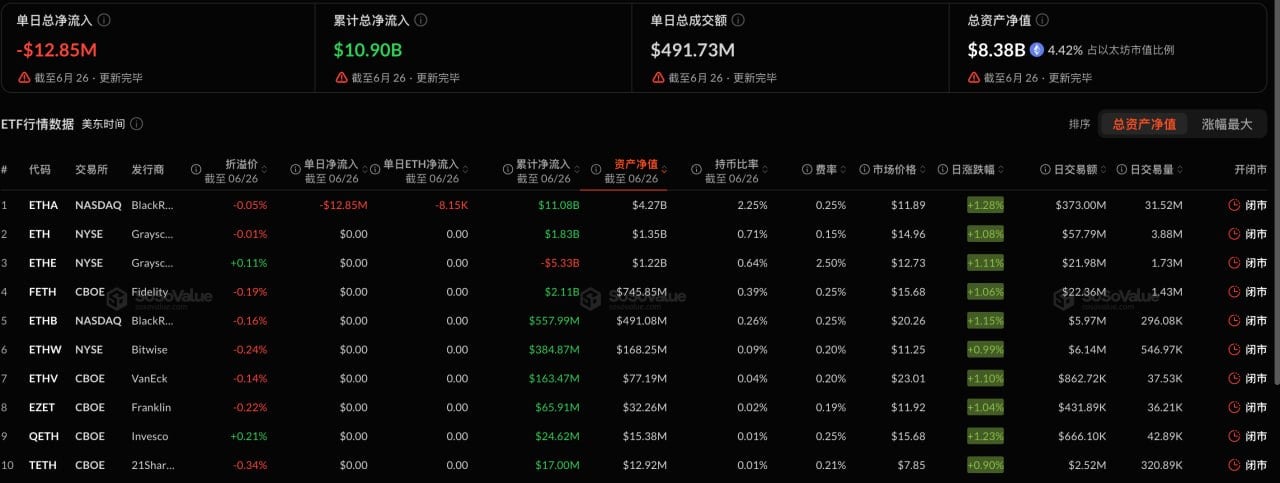Open info icon beside 单日总成交额

pyautogui.click(x=737, y=20)
